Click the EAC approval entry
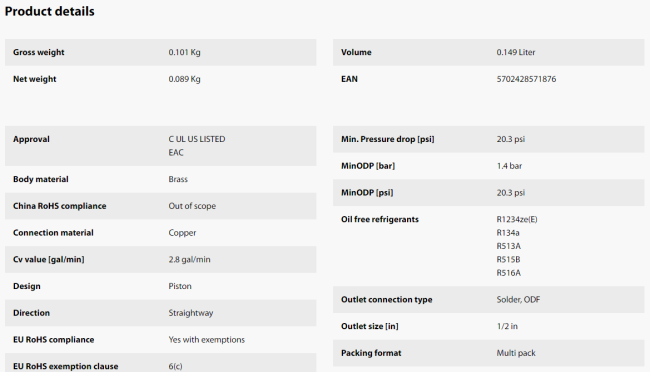 (176, 153)
